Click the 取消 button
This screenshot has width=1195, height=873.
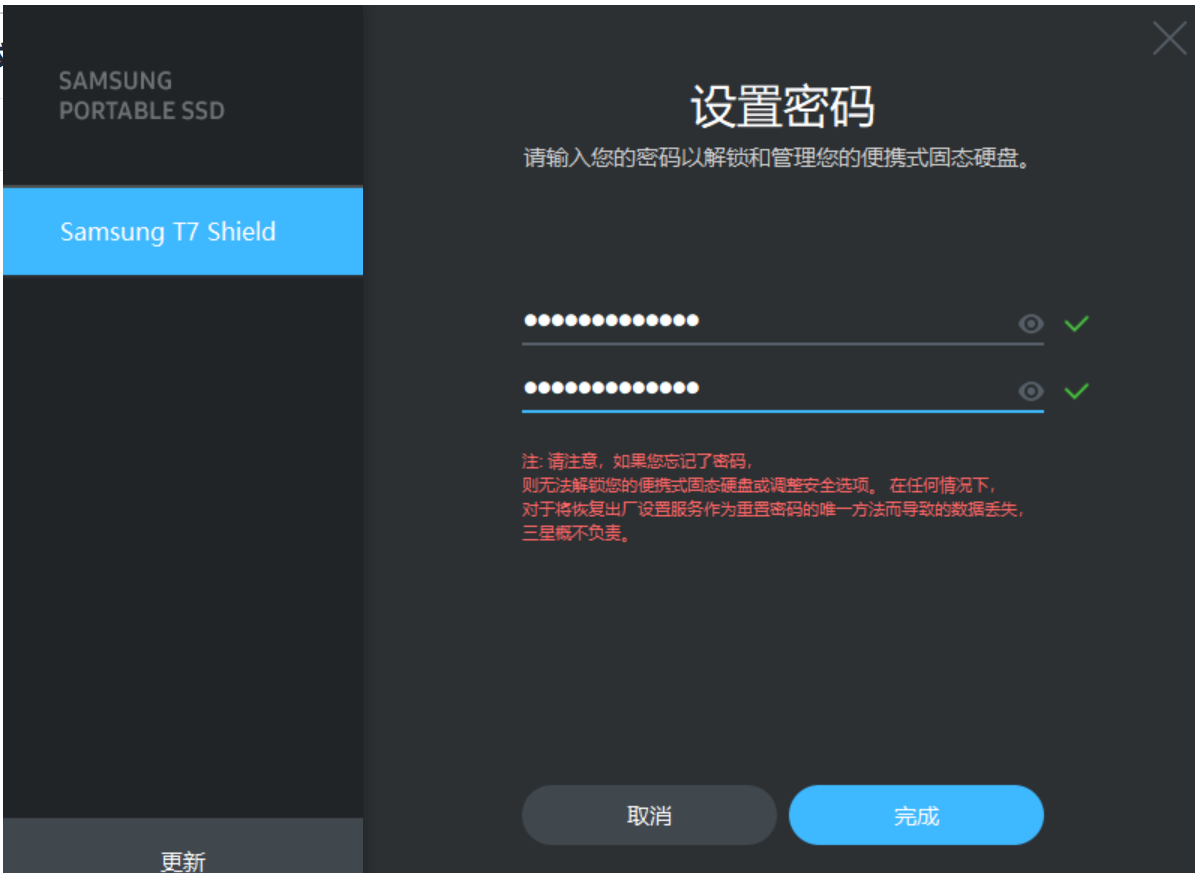click(649, 815)
